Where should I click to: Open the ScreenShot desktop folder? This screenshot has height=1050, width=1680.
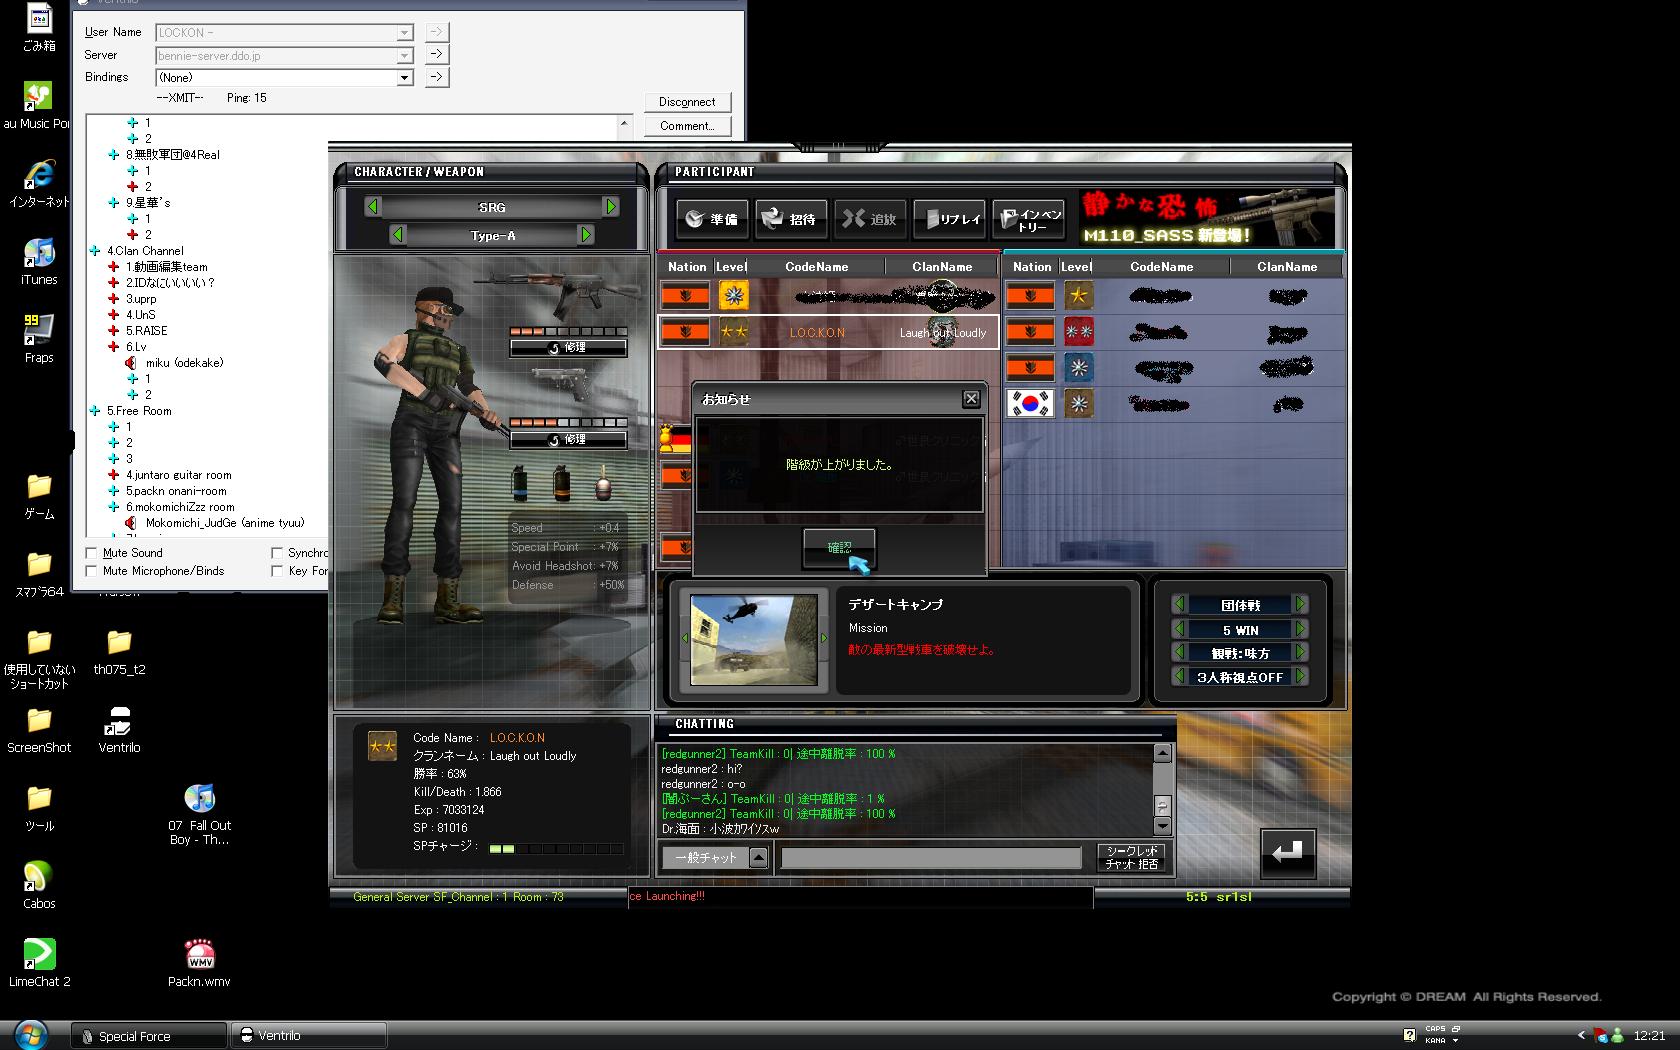click(39, 729)
